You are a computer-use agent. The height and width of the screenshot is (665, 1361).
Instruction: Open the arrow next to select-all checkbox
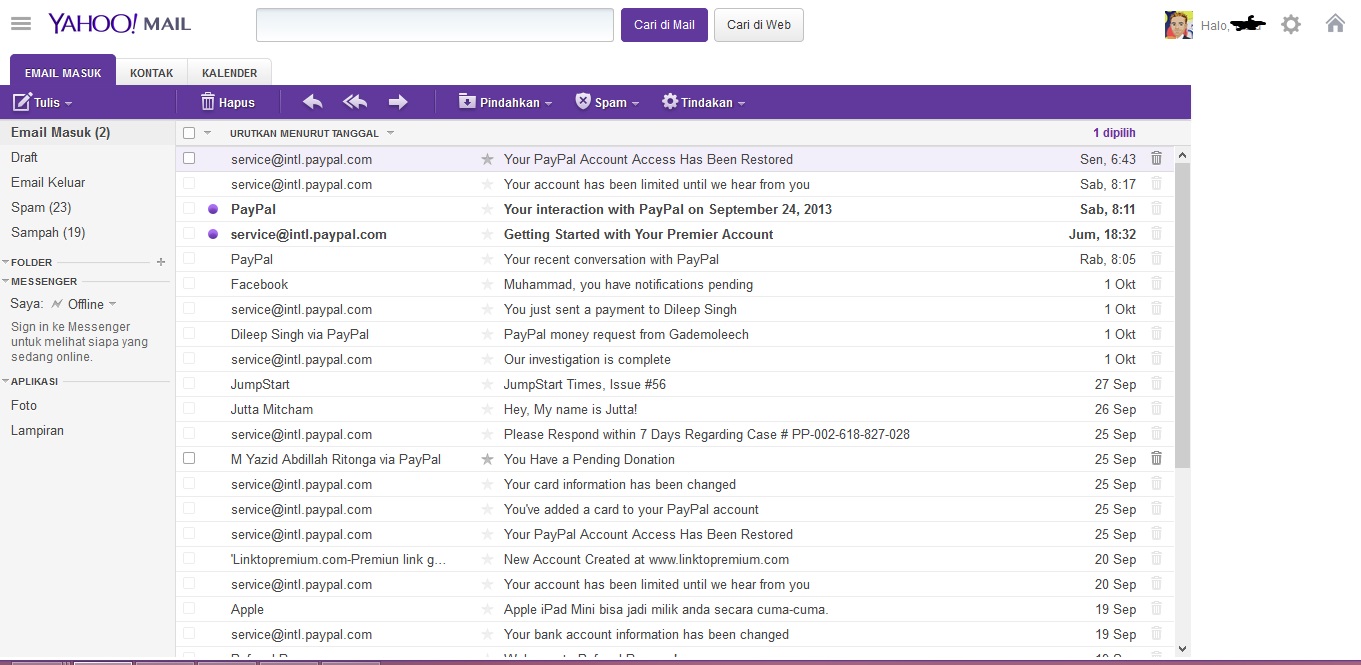(208, 133)
